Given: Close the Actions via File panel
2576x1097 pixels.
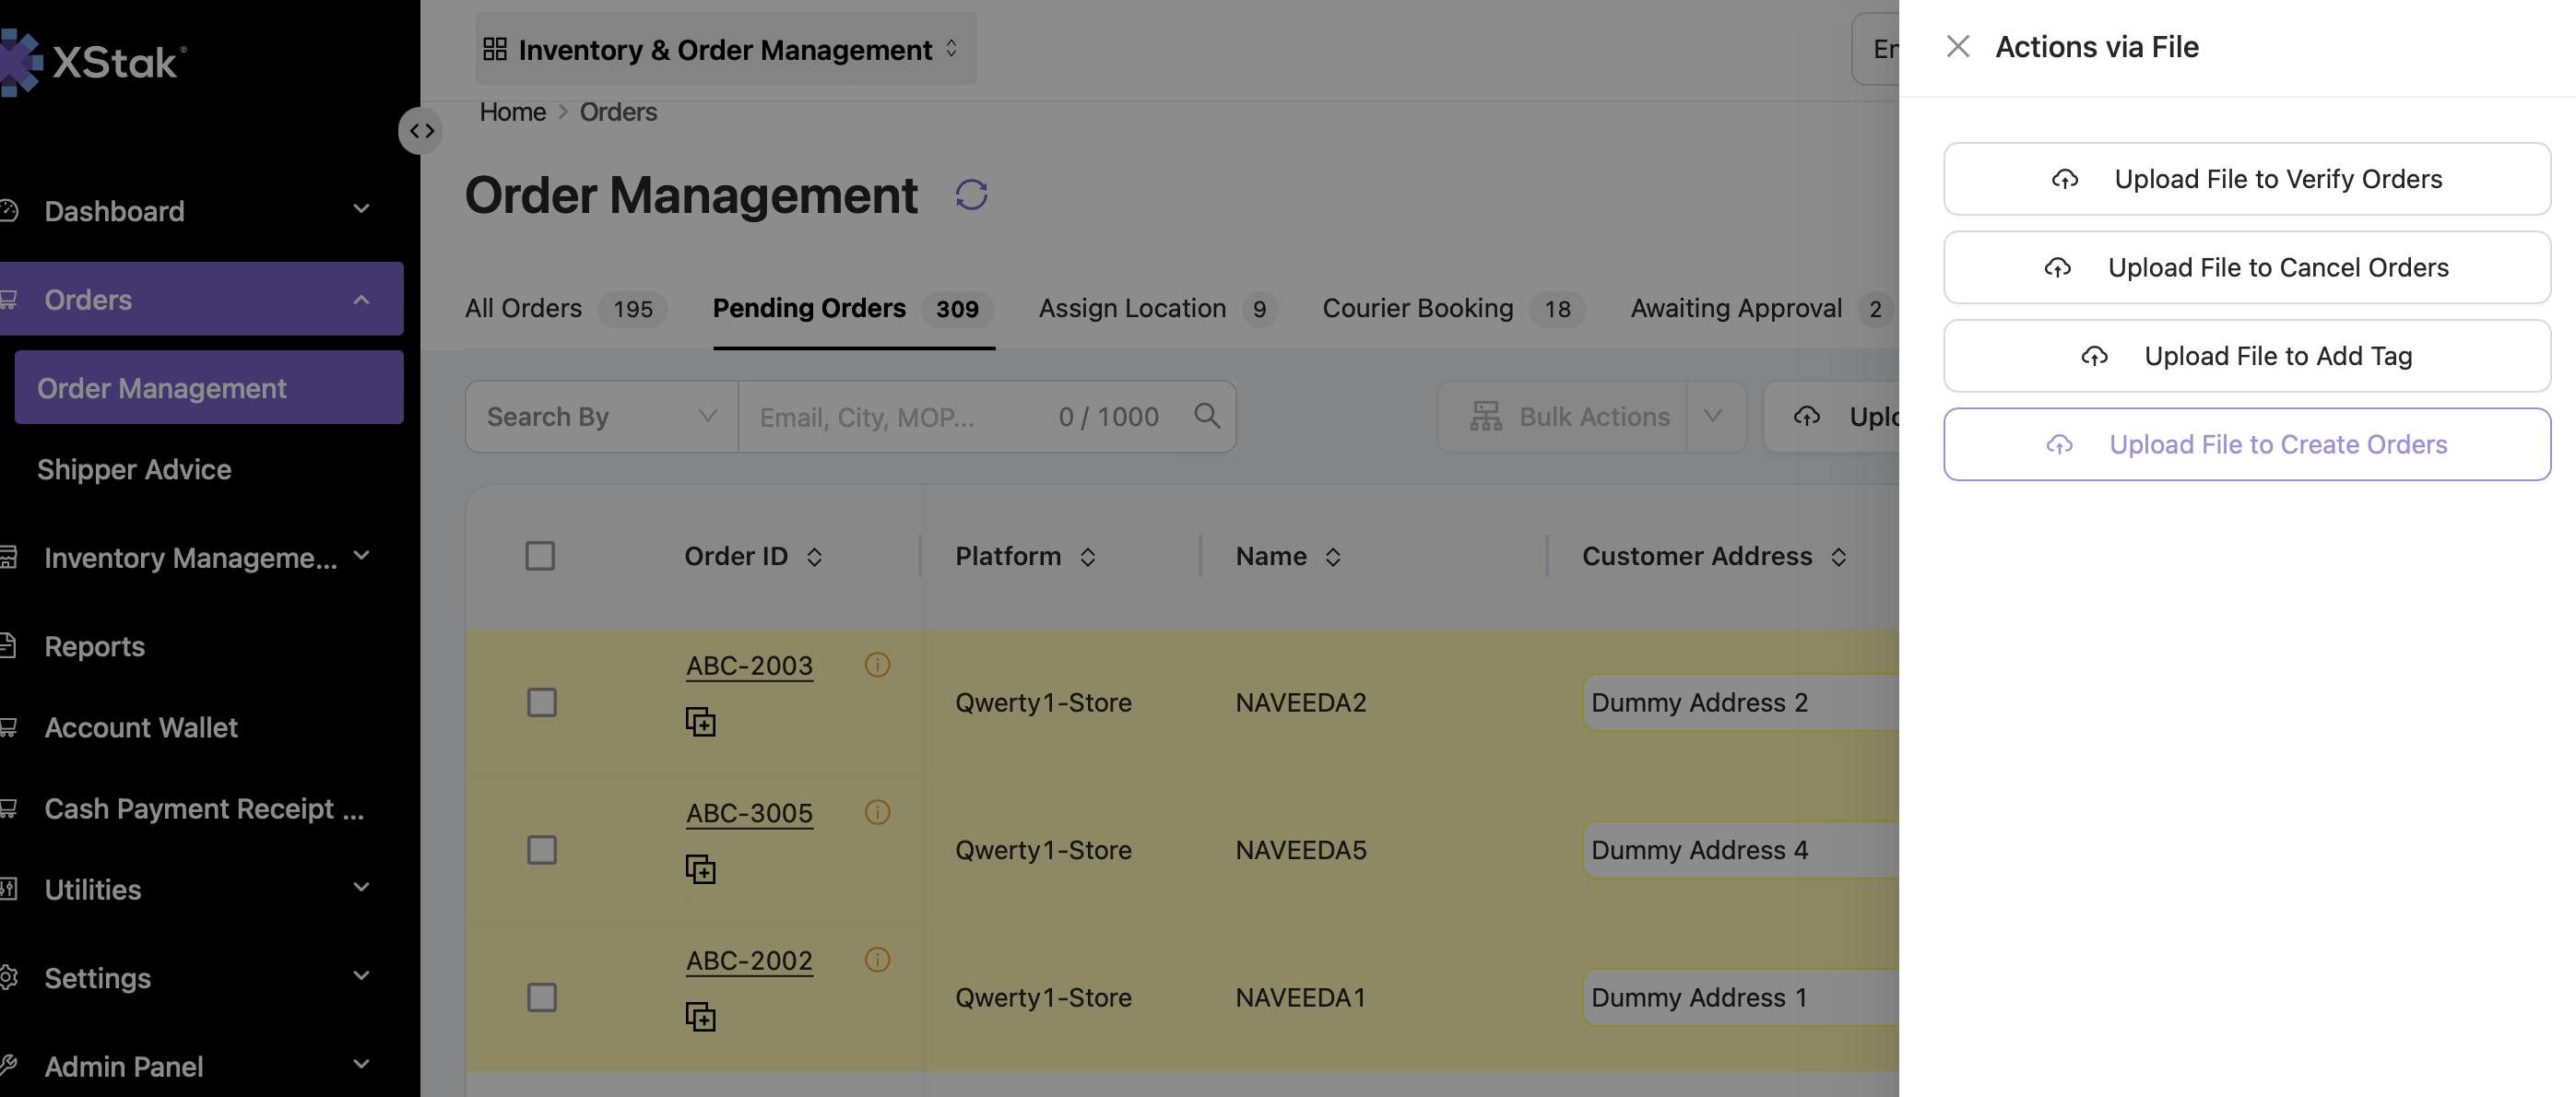Looking at the screenshot, I should coord(1958,46).
